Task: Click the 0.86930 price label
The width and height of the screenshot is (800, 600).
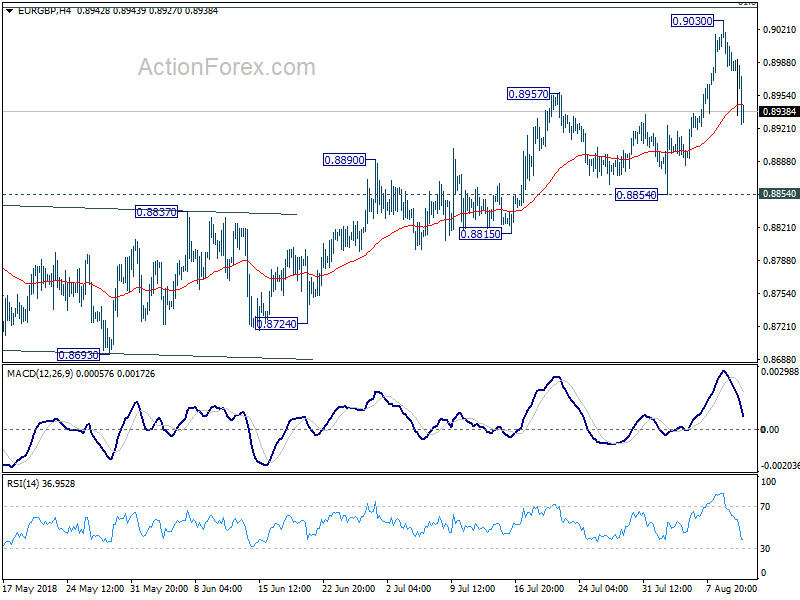Action: point(79,355)
